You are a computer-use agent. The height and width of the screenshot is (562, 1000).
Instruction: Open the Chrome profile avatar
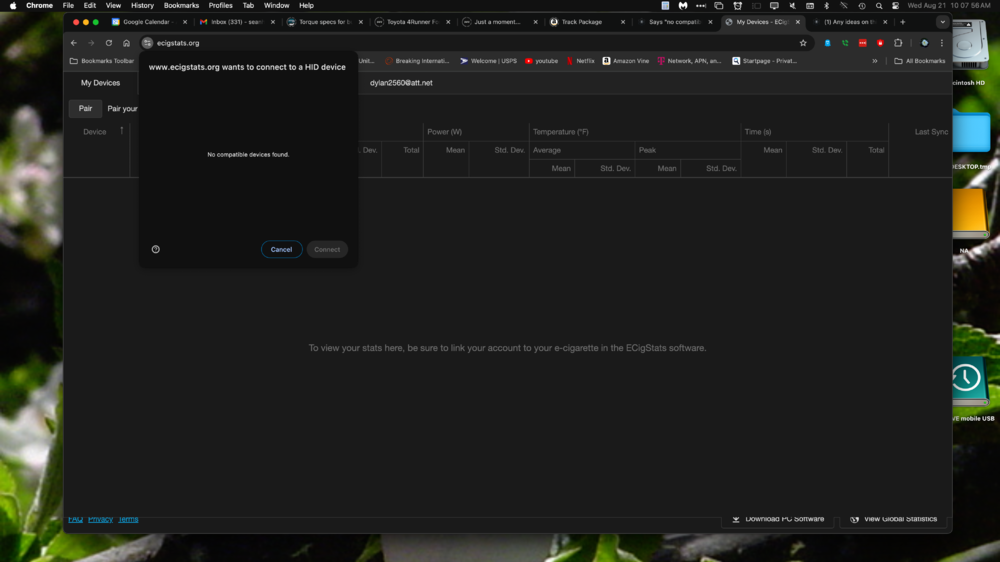(924, 43)
